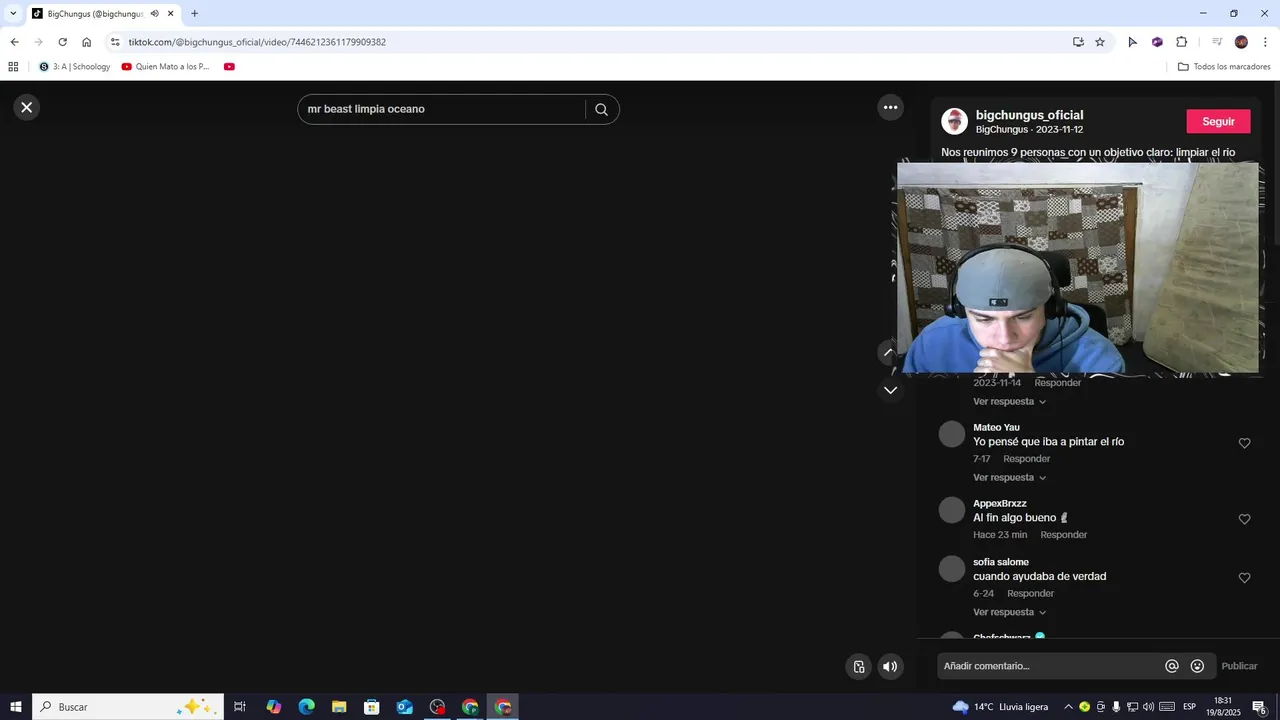
Task: Click the search magnifier icon
Action: 601,109
